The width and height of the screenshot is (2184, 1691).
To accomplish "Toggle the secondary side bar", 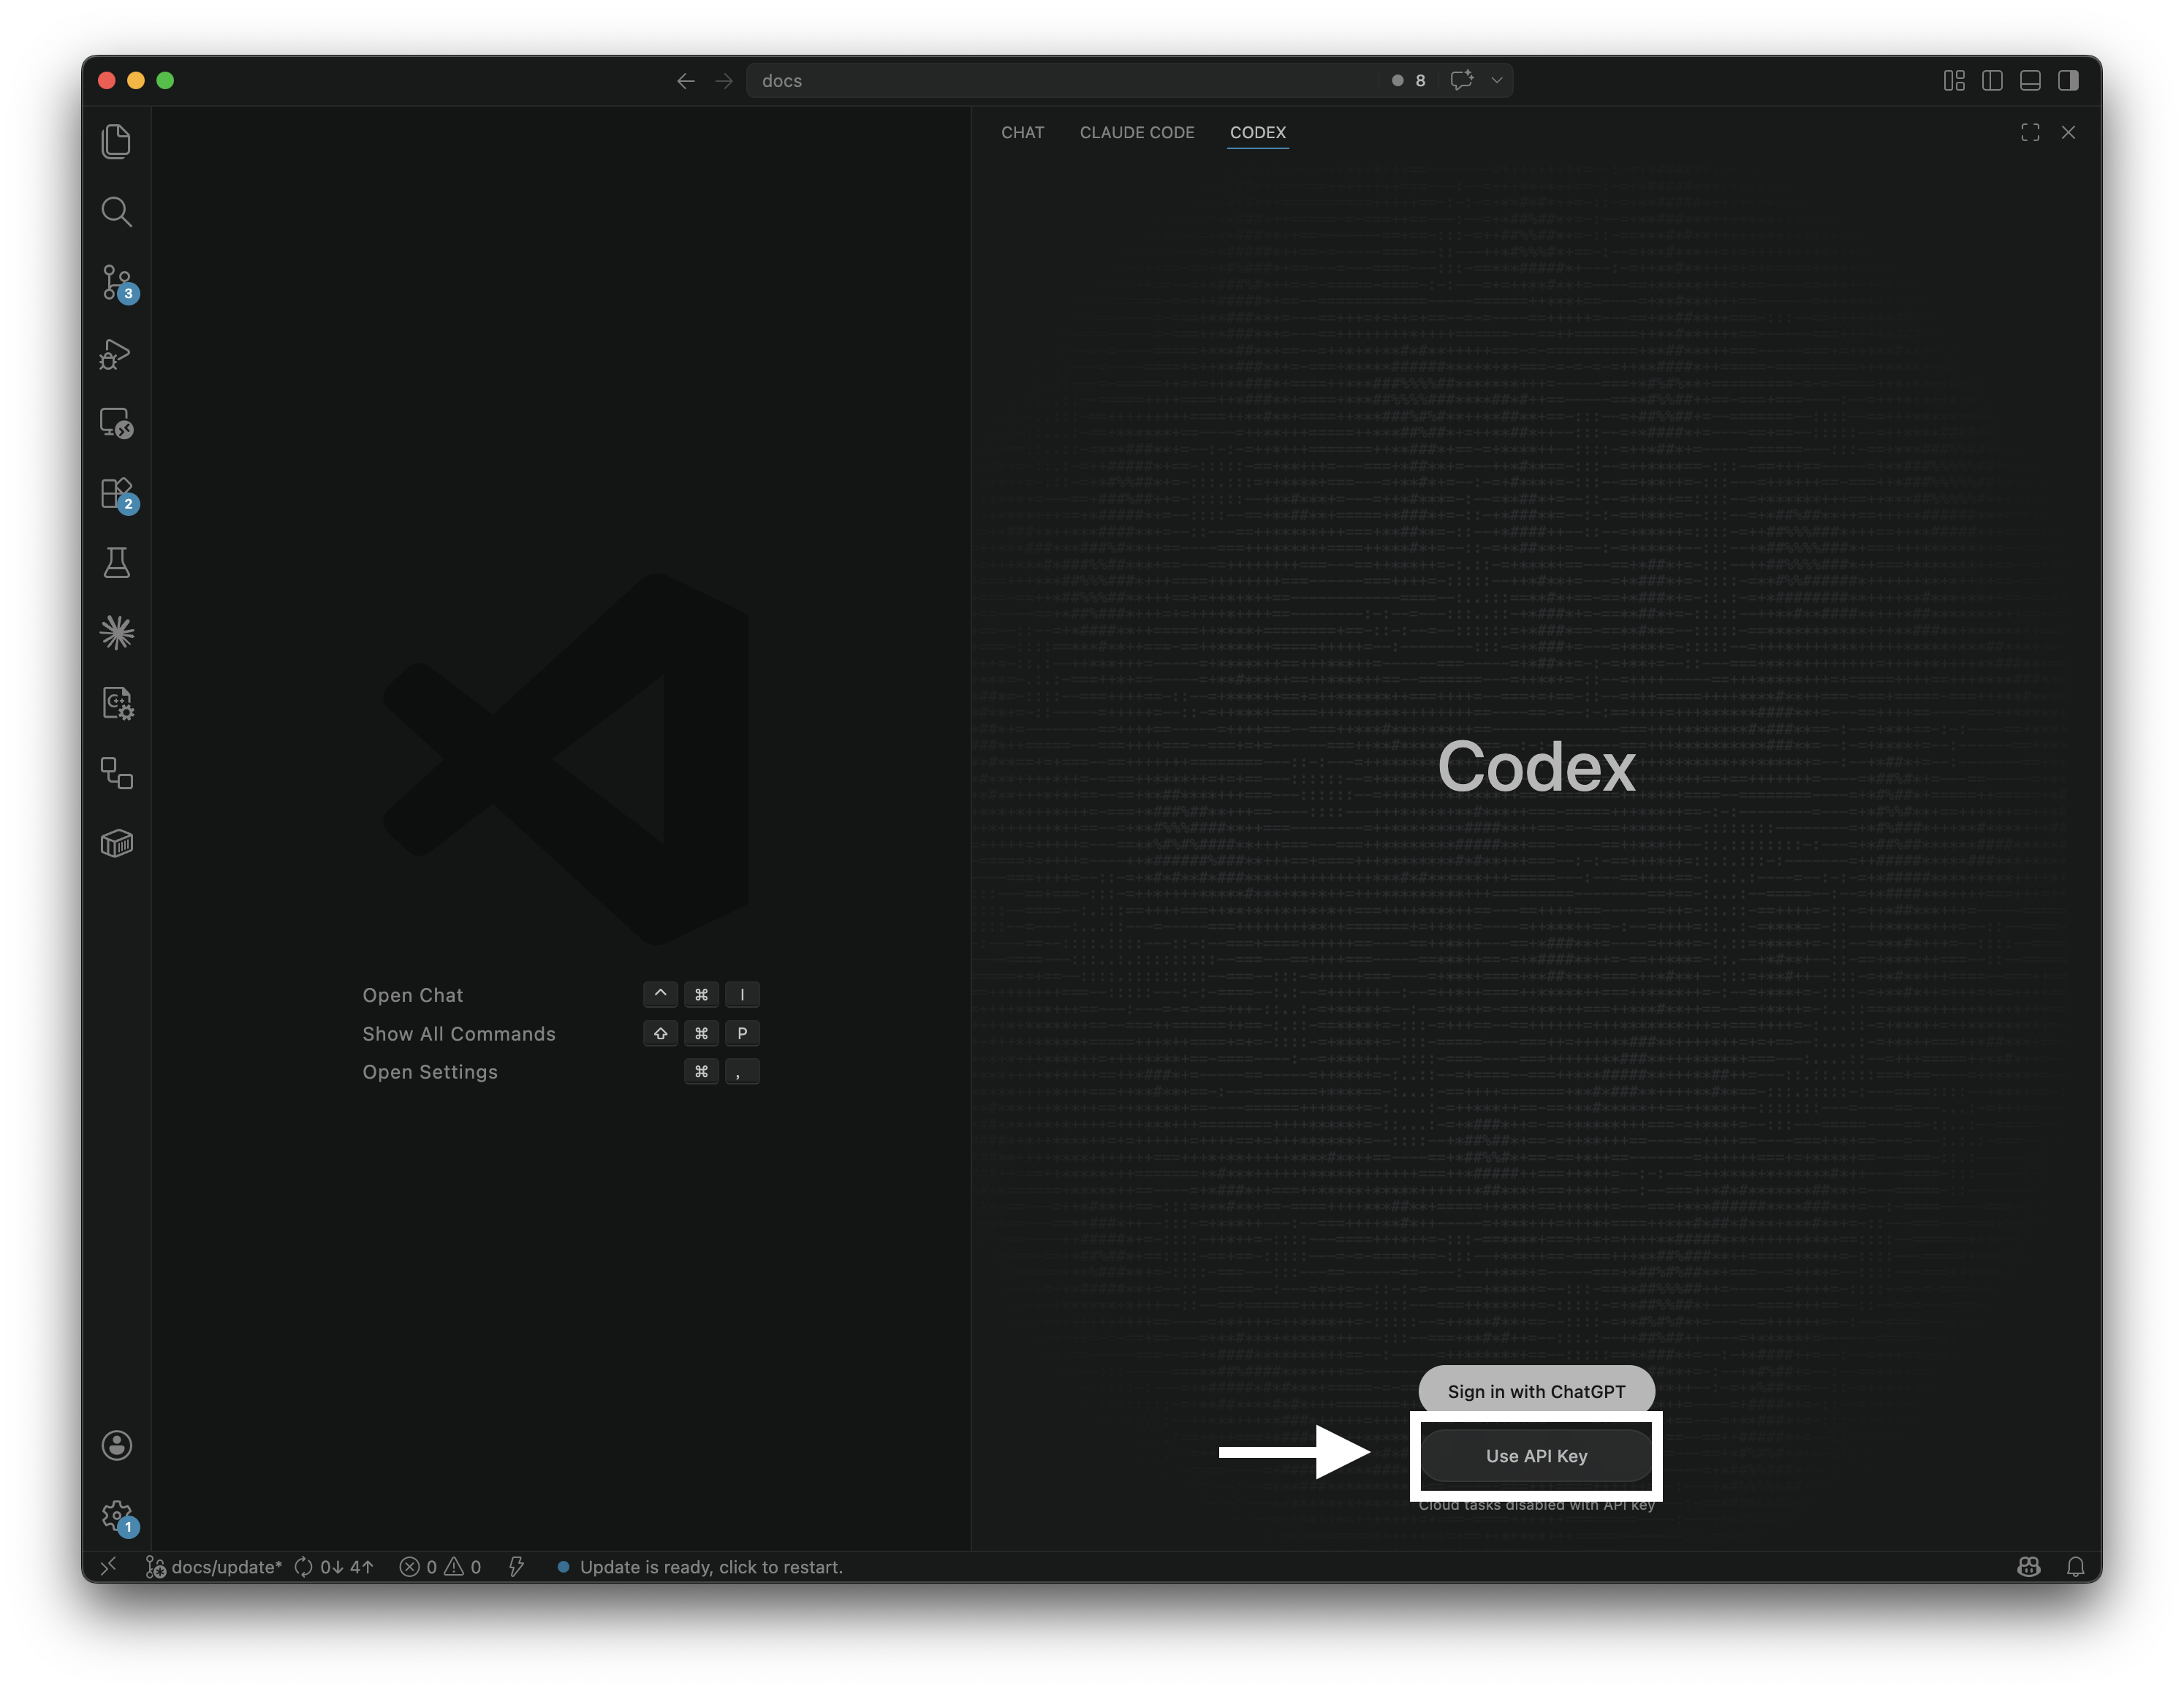I will click(2068, 80).
